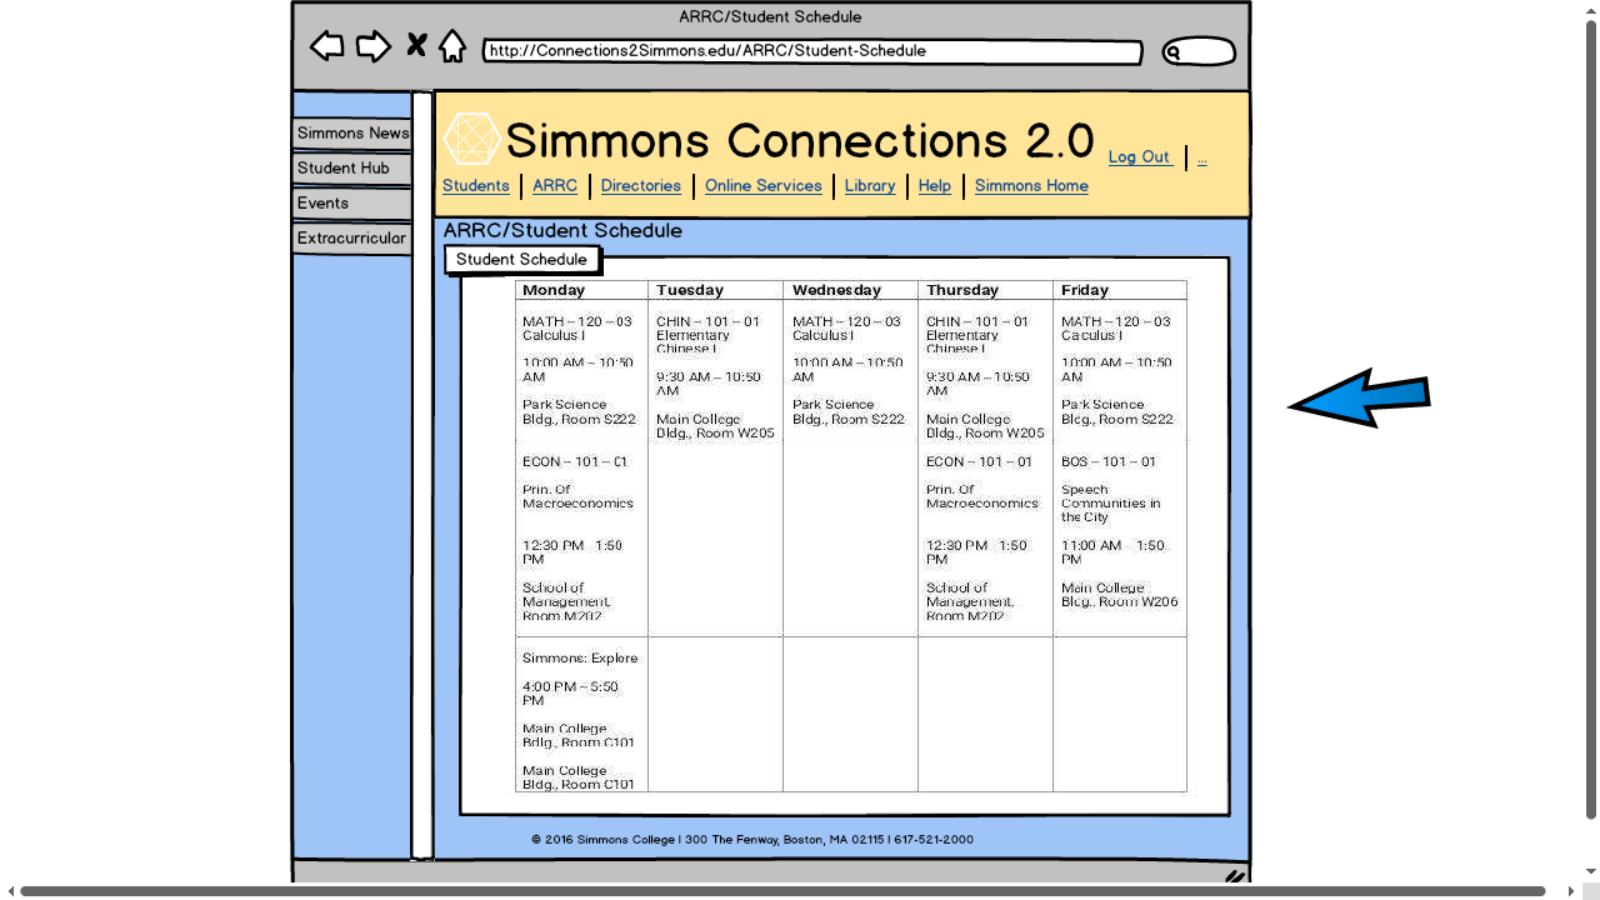Open Extracurricular in sidebar
Viewport: 1600px width, 900px height.
(x=352, y=238)
